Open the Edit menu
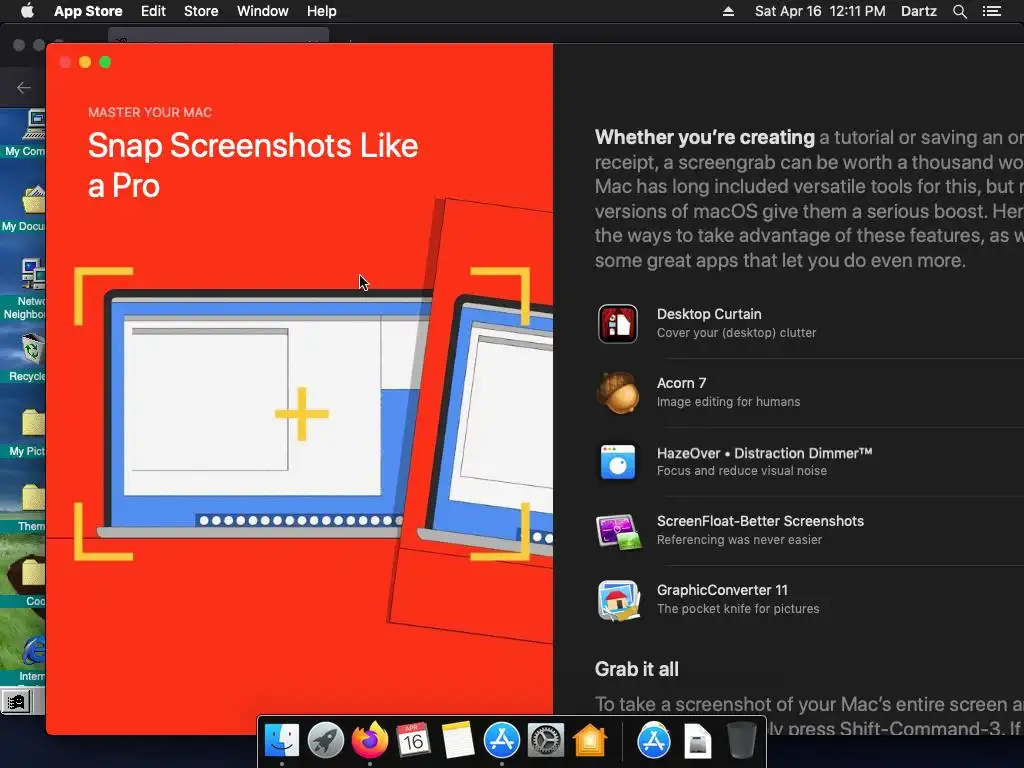 coord(153,11)
